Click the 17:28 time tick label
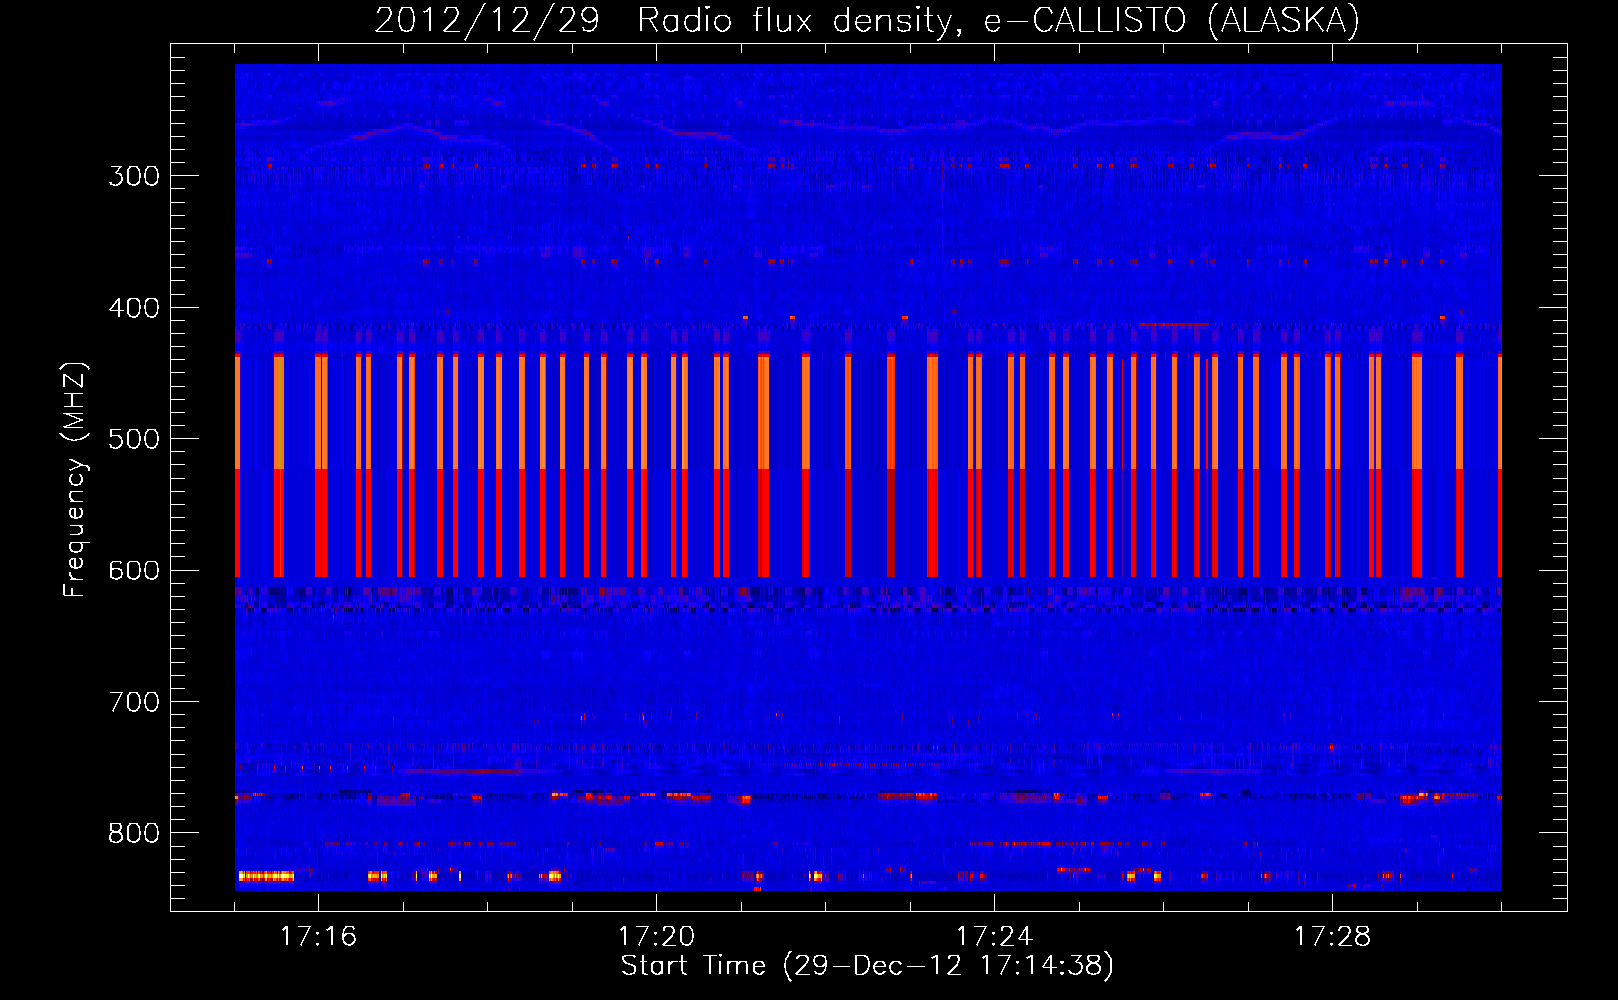 (1332, 936)
